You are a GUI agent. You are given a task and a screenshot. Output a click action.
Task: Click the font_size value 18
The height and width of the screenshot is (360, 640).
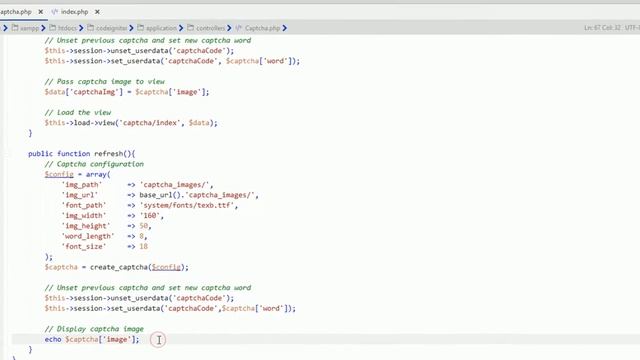pos(144,247)
